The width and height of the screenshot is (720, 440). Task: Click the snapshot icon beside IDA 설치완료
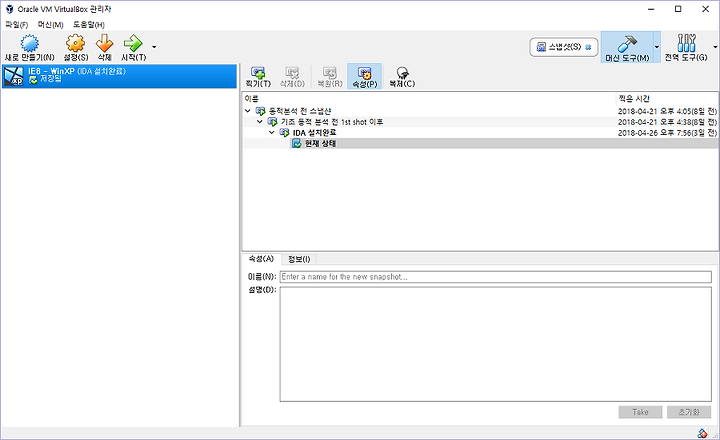[284, 132]
